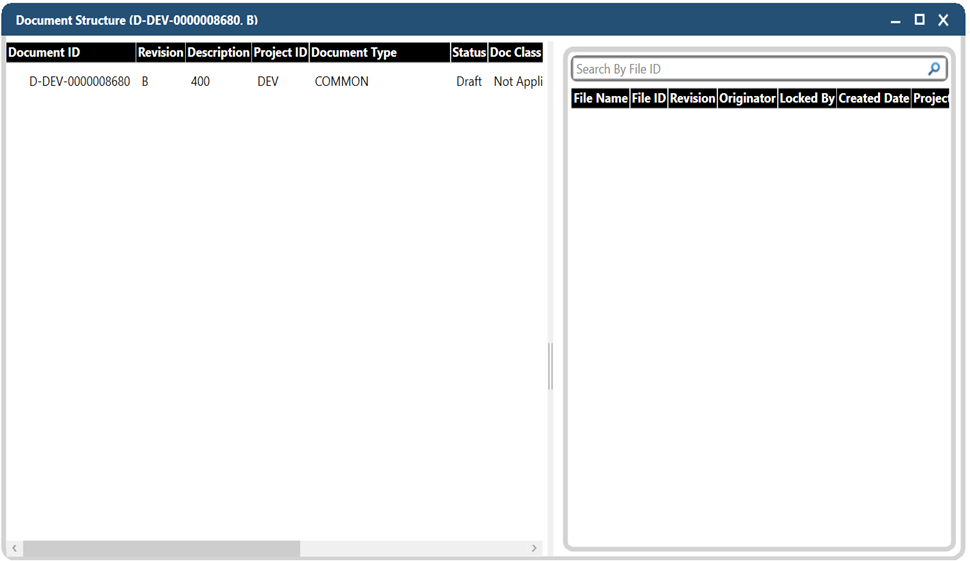This screenshot has width=970, height=561.
Task: Click the scroll right arrow
Action: pos(535,549)
